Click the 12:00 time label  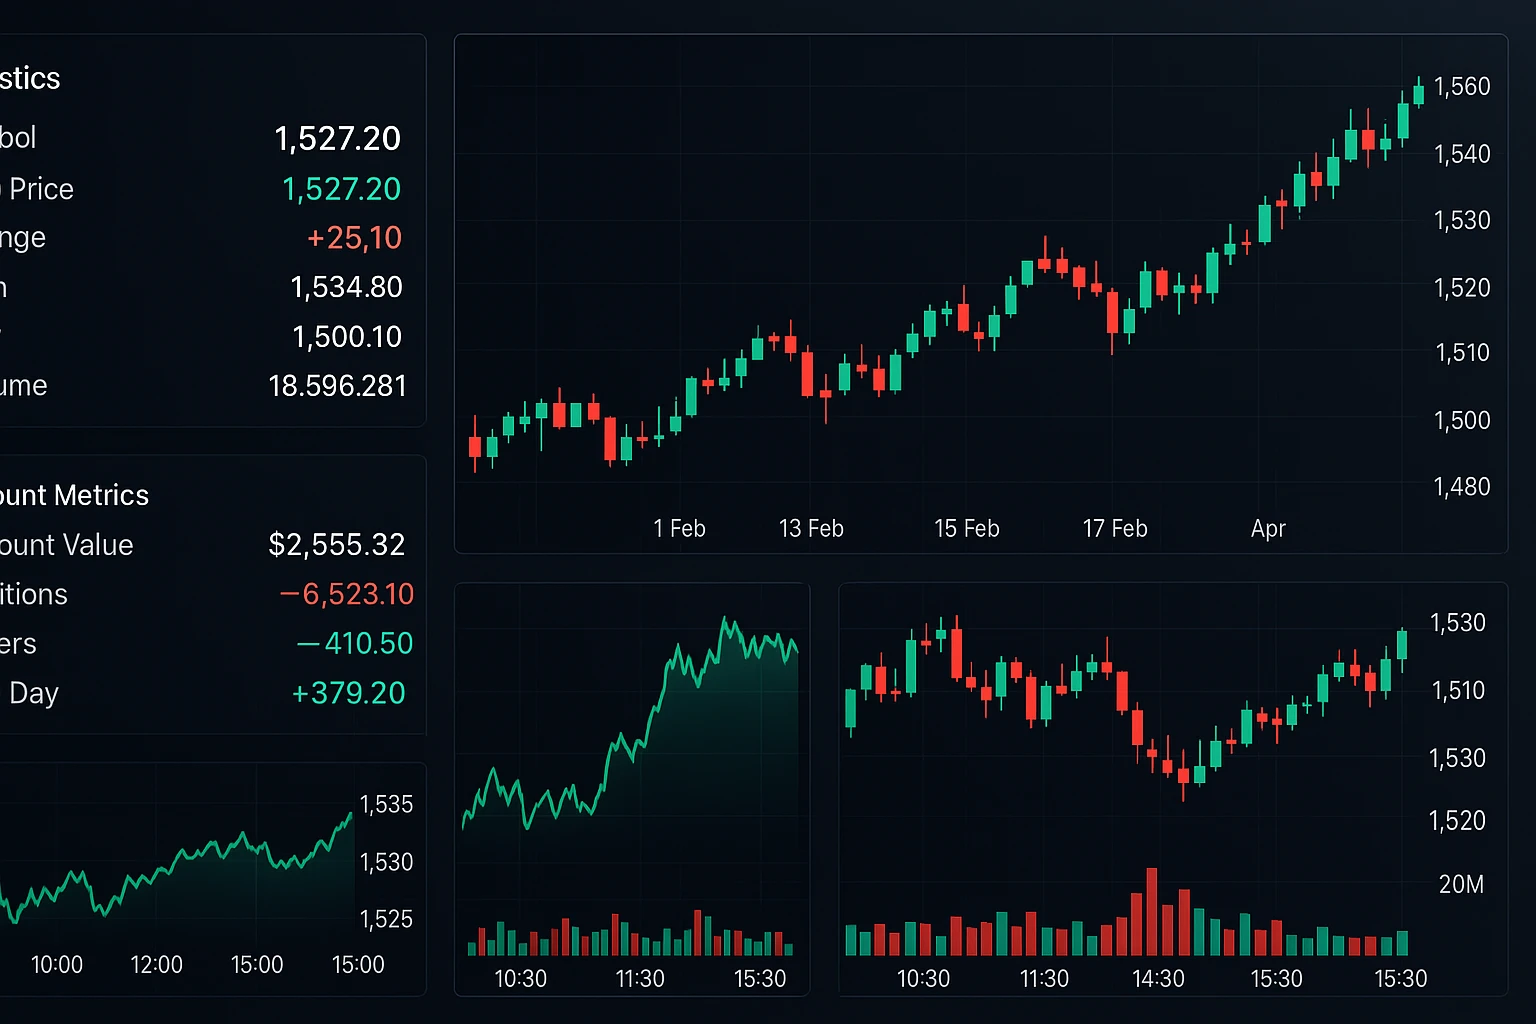(x=157, y=965)
